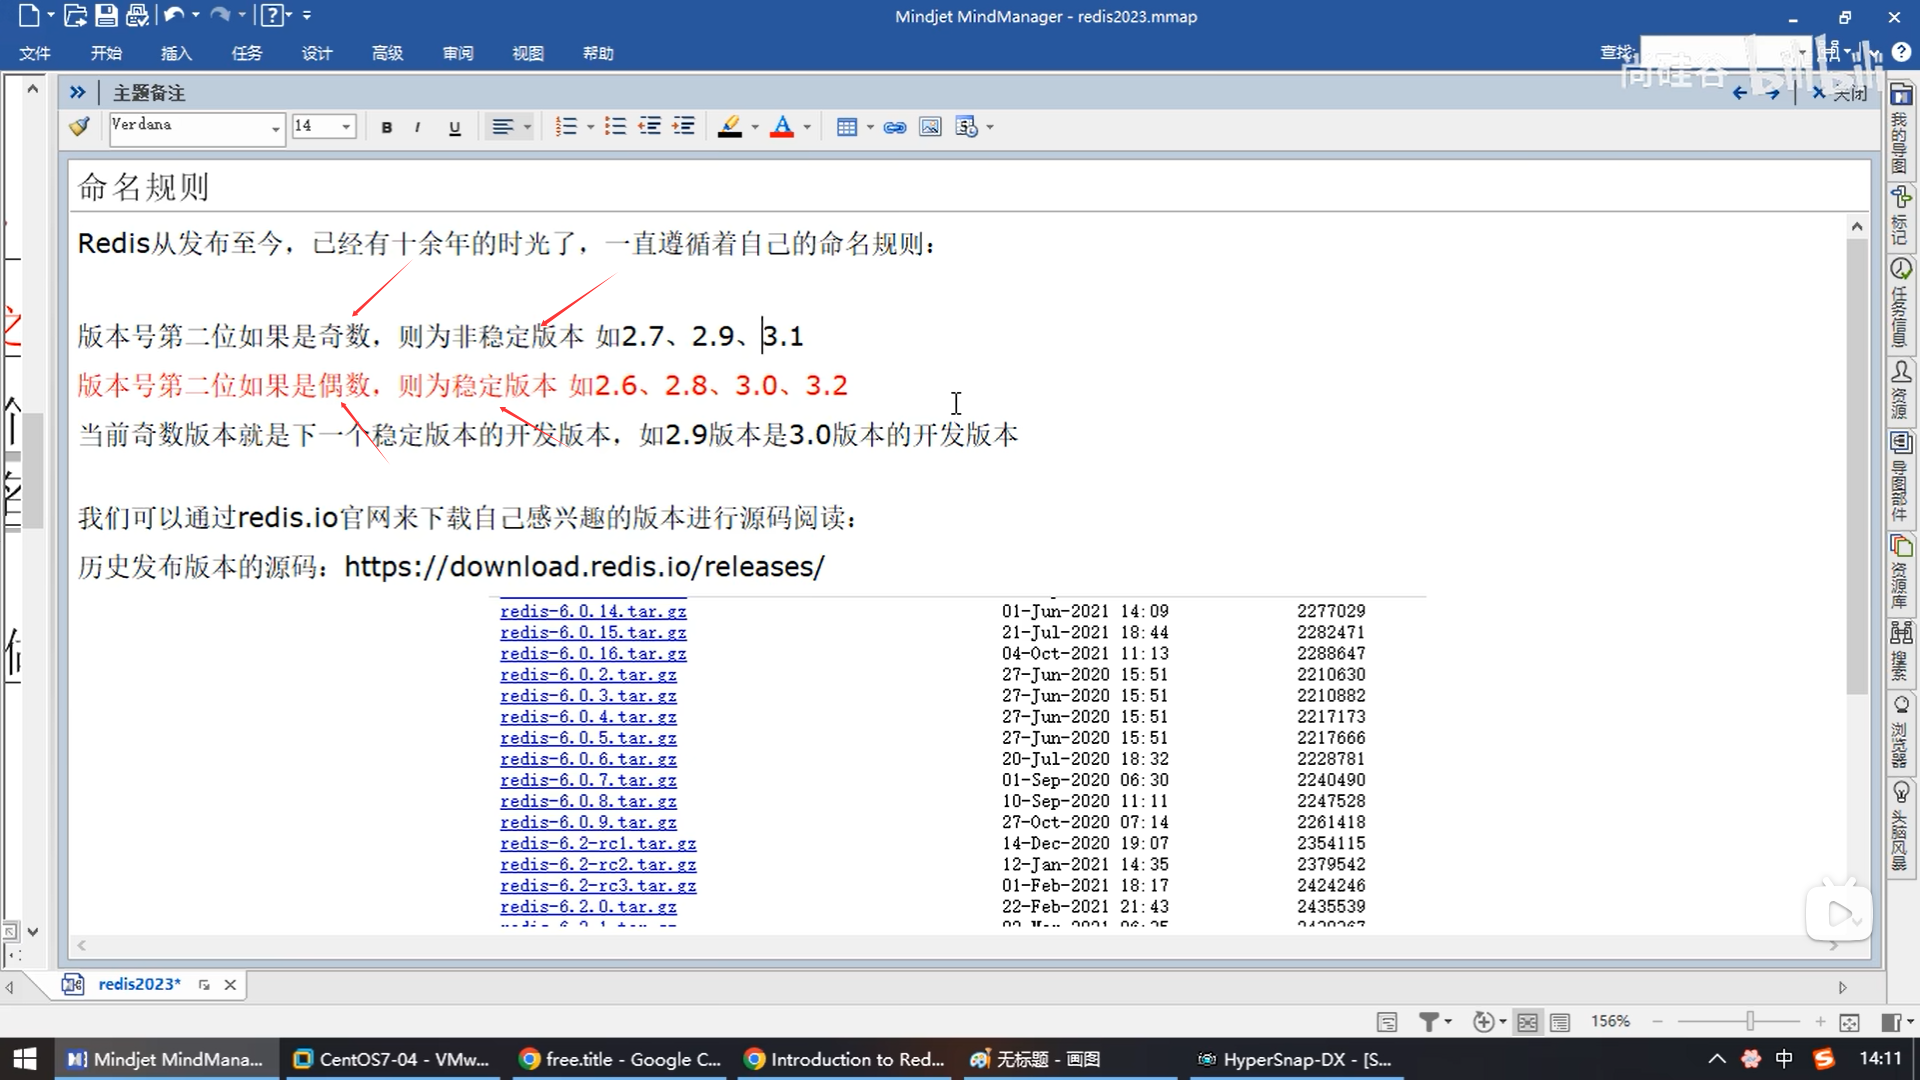This screenshot has width=1920, height=1080.
Task: Click the redis-6.2.0.tar.gz link
Action: click(x=588, y=907)
